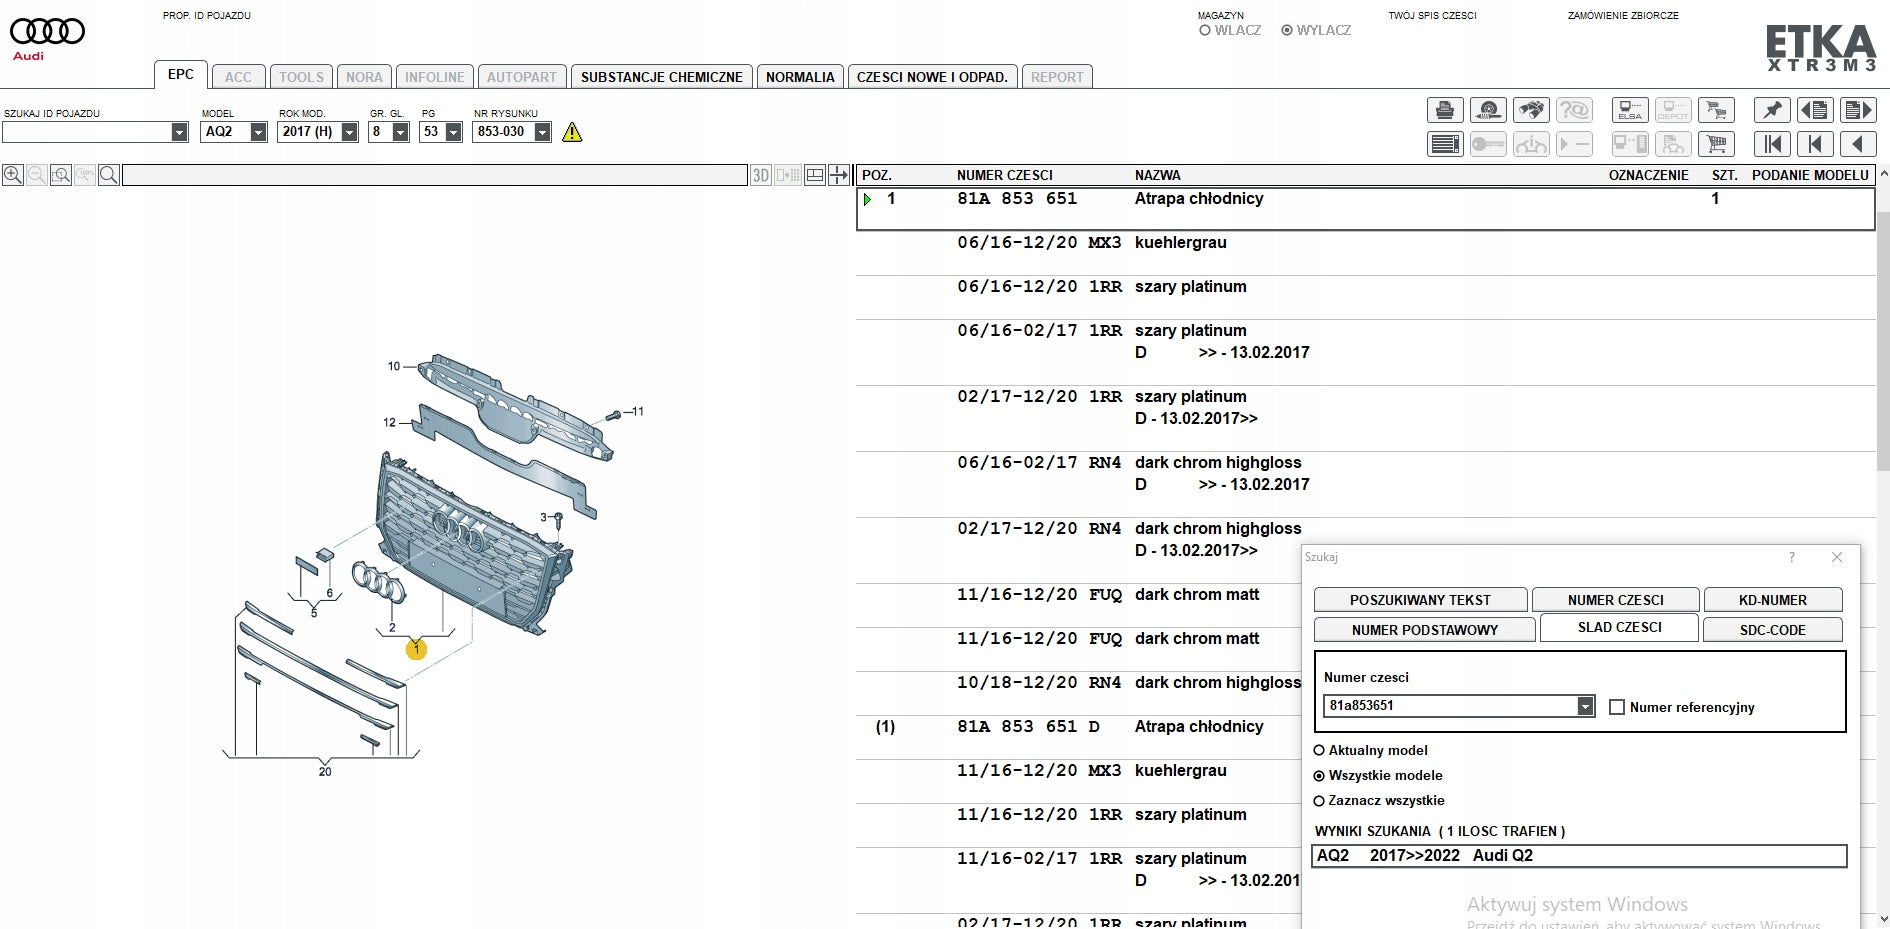Image resolution: width=1890 pixels, height=929 pixels.
Task: Click the parts list view icon
Action: tap(1445, 144)
